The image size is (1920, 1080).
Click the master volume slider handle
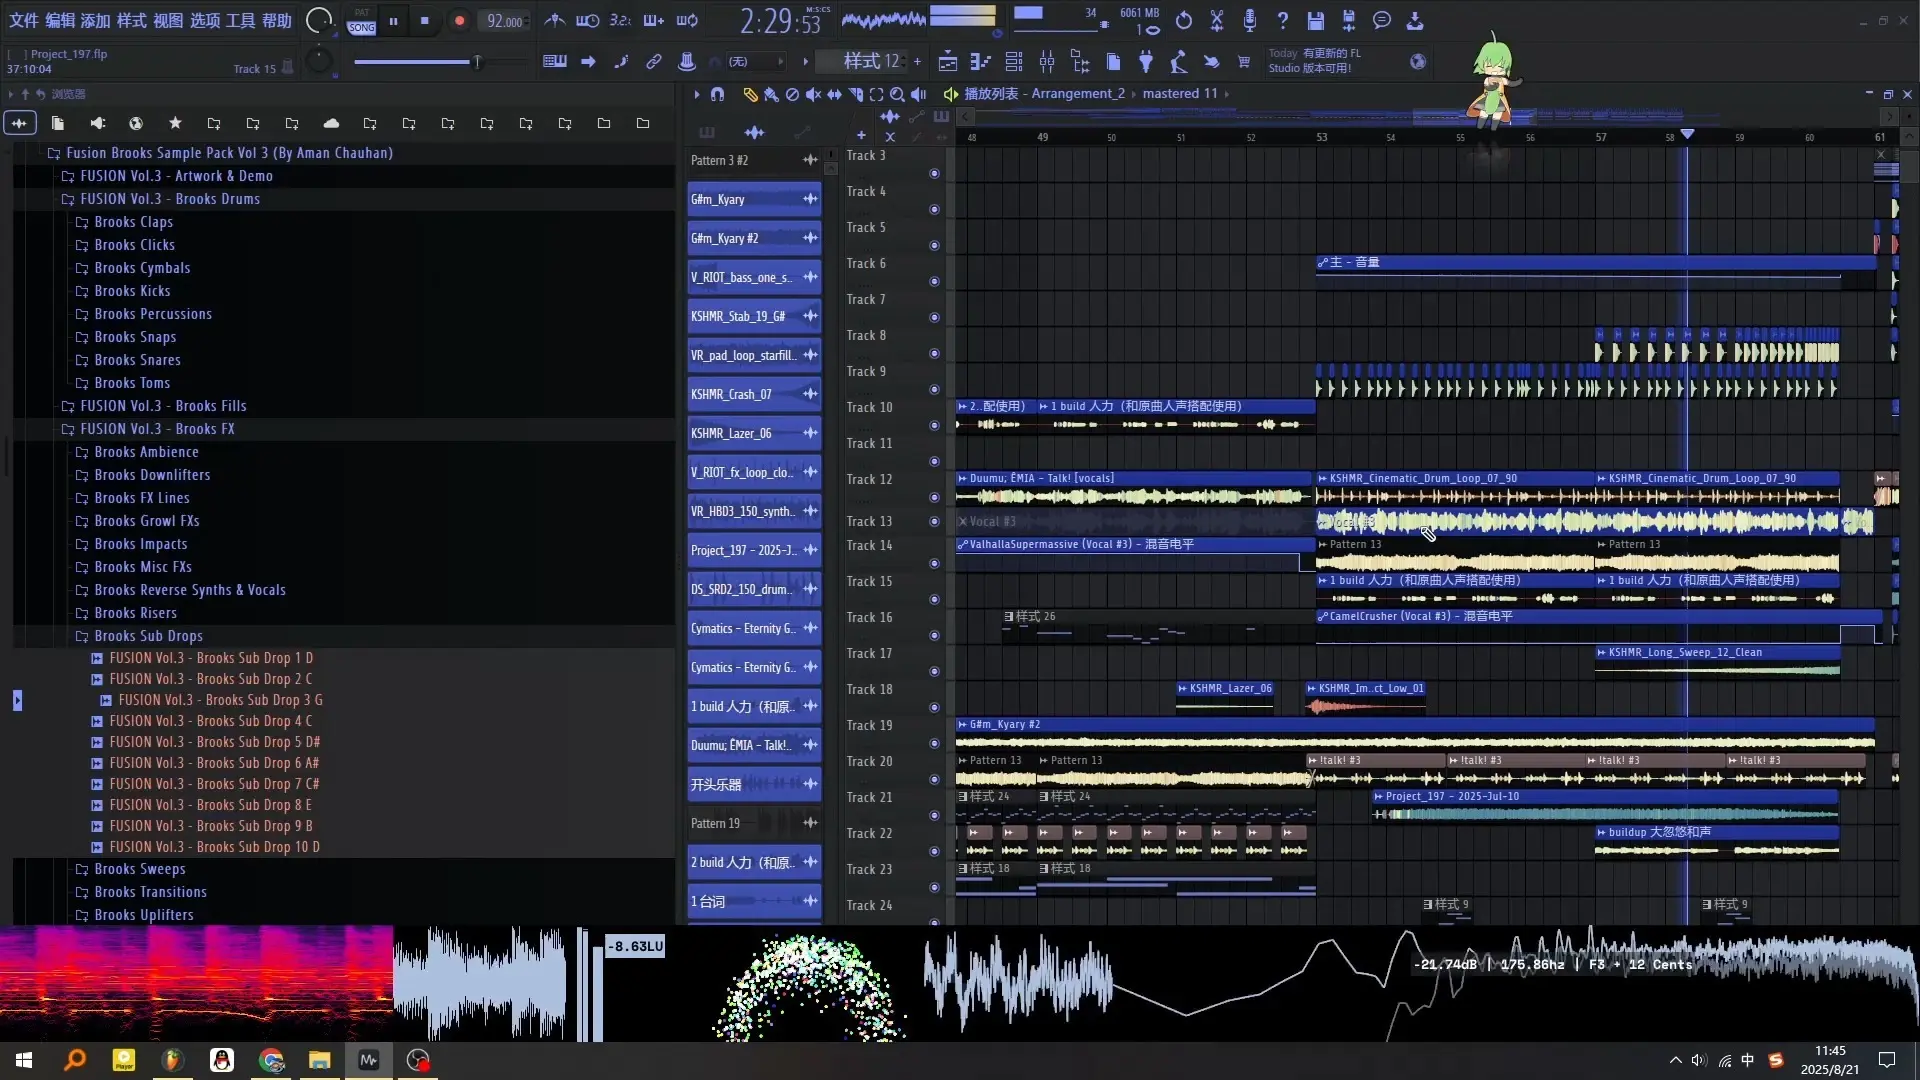[x=477, y=62]
